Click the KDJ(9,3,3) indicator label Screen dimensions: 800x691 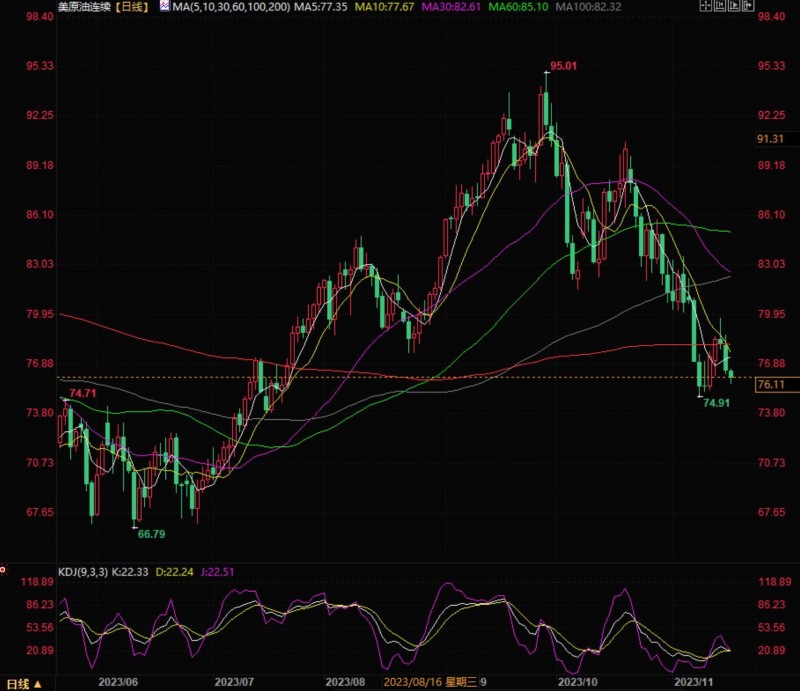83,572
